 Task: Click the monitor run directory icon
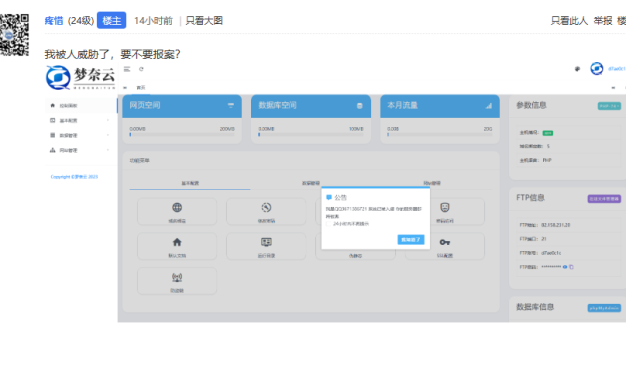(x=266, y=242)
